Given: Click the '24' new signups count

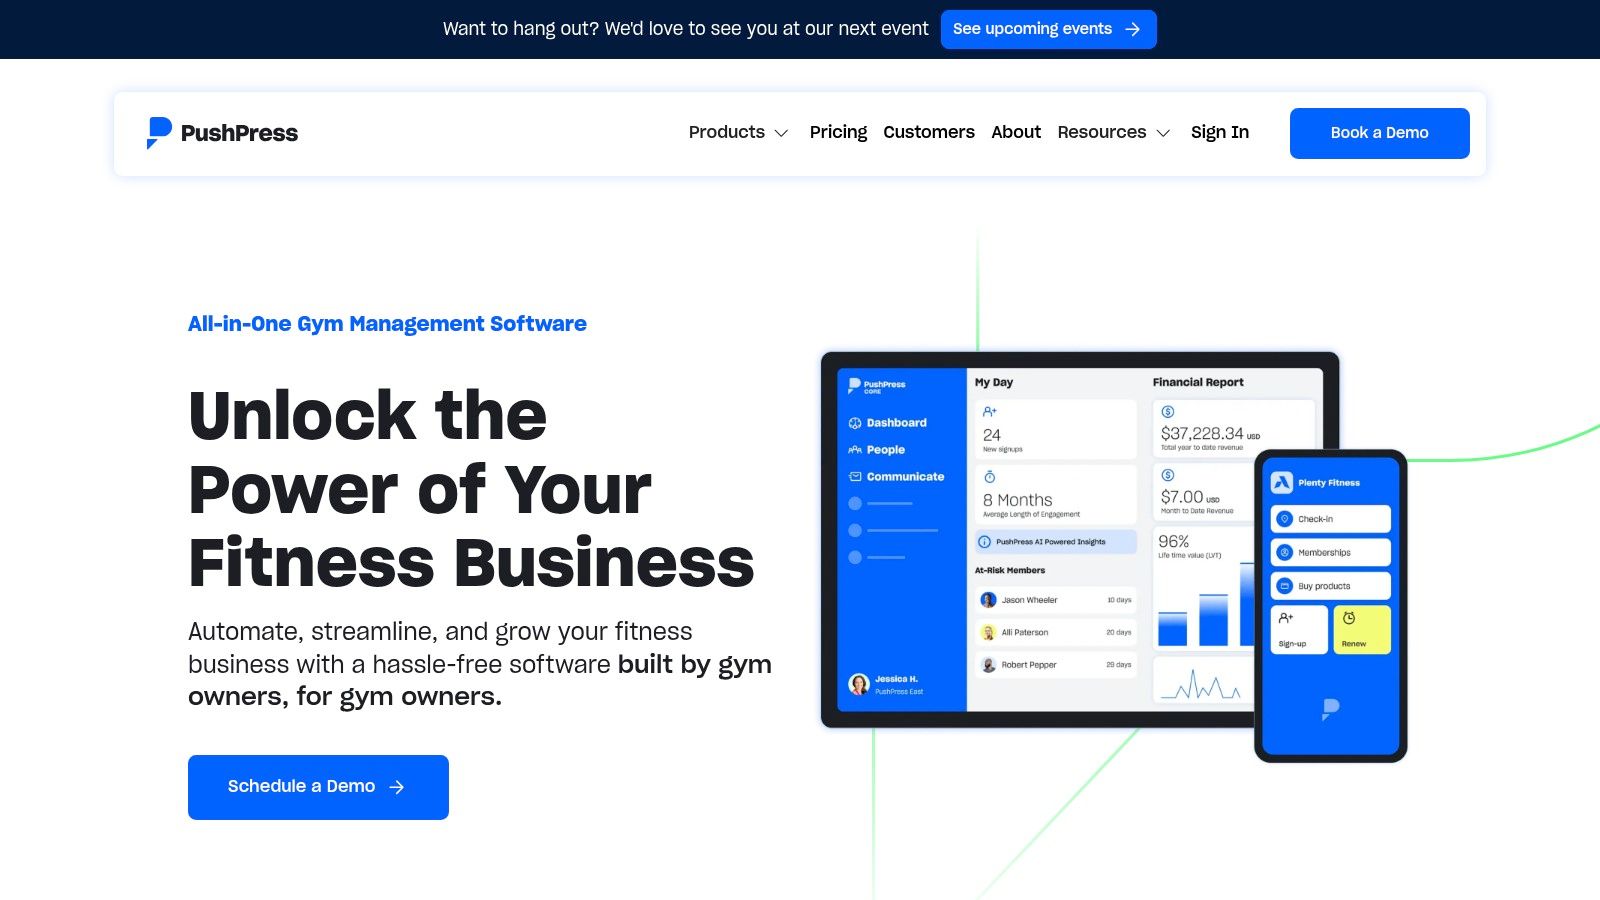Looking at the screenshot, I should coord(992,435).
